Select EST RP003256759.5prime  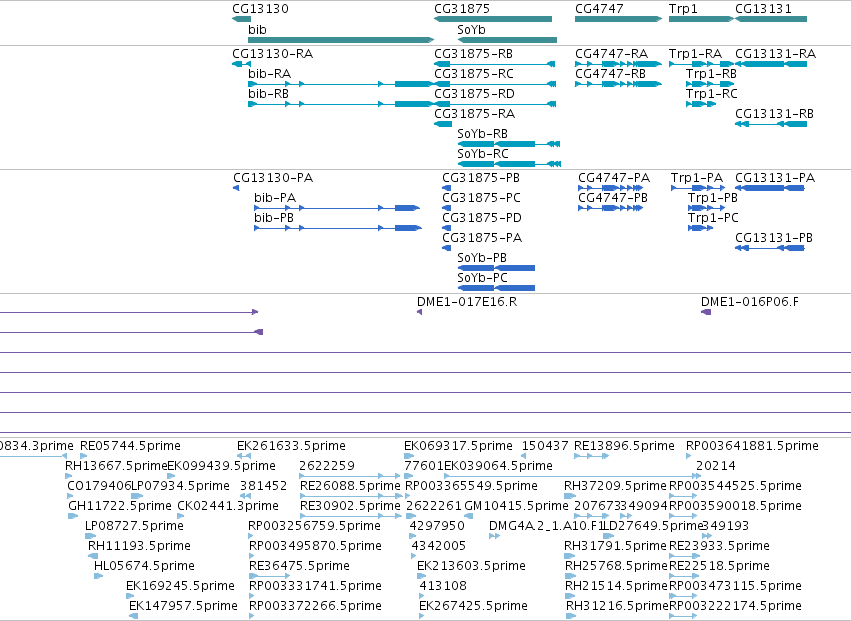coord(251,536)
